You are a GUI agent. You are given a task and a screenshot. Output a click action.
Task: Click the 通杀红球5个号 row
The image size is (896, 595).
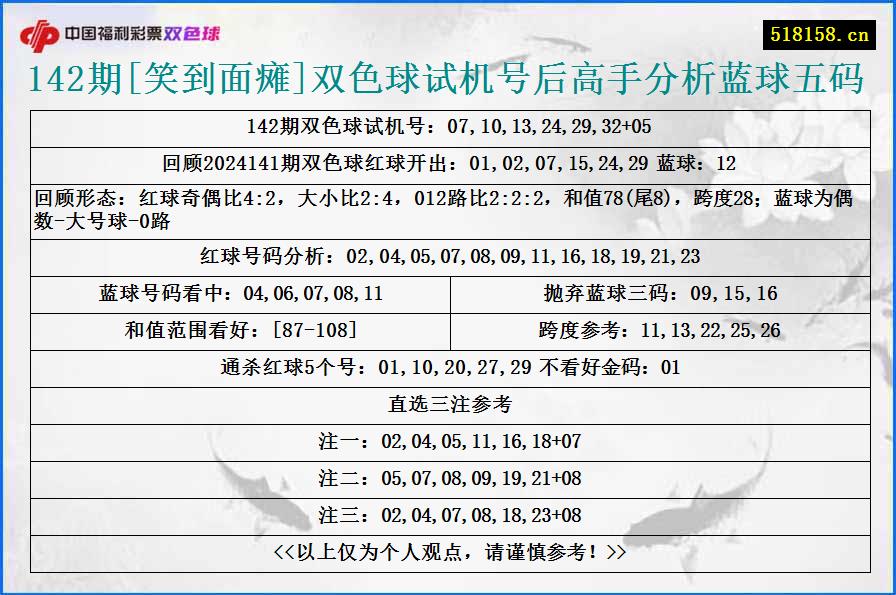tap(448, 367)
